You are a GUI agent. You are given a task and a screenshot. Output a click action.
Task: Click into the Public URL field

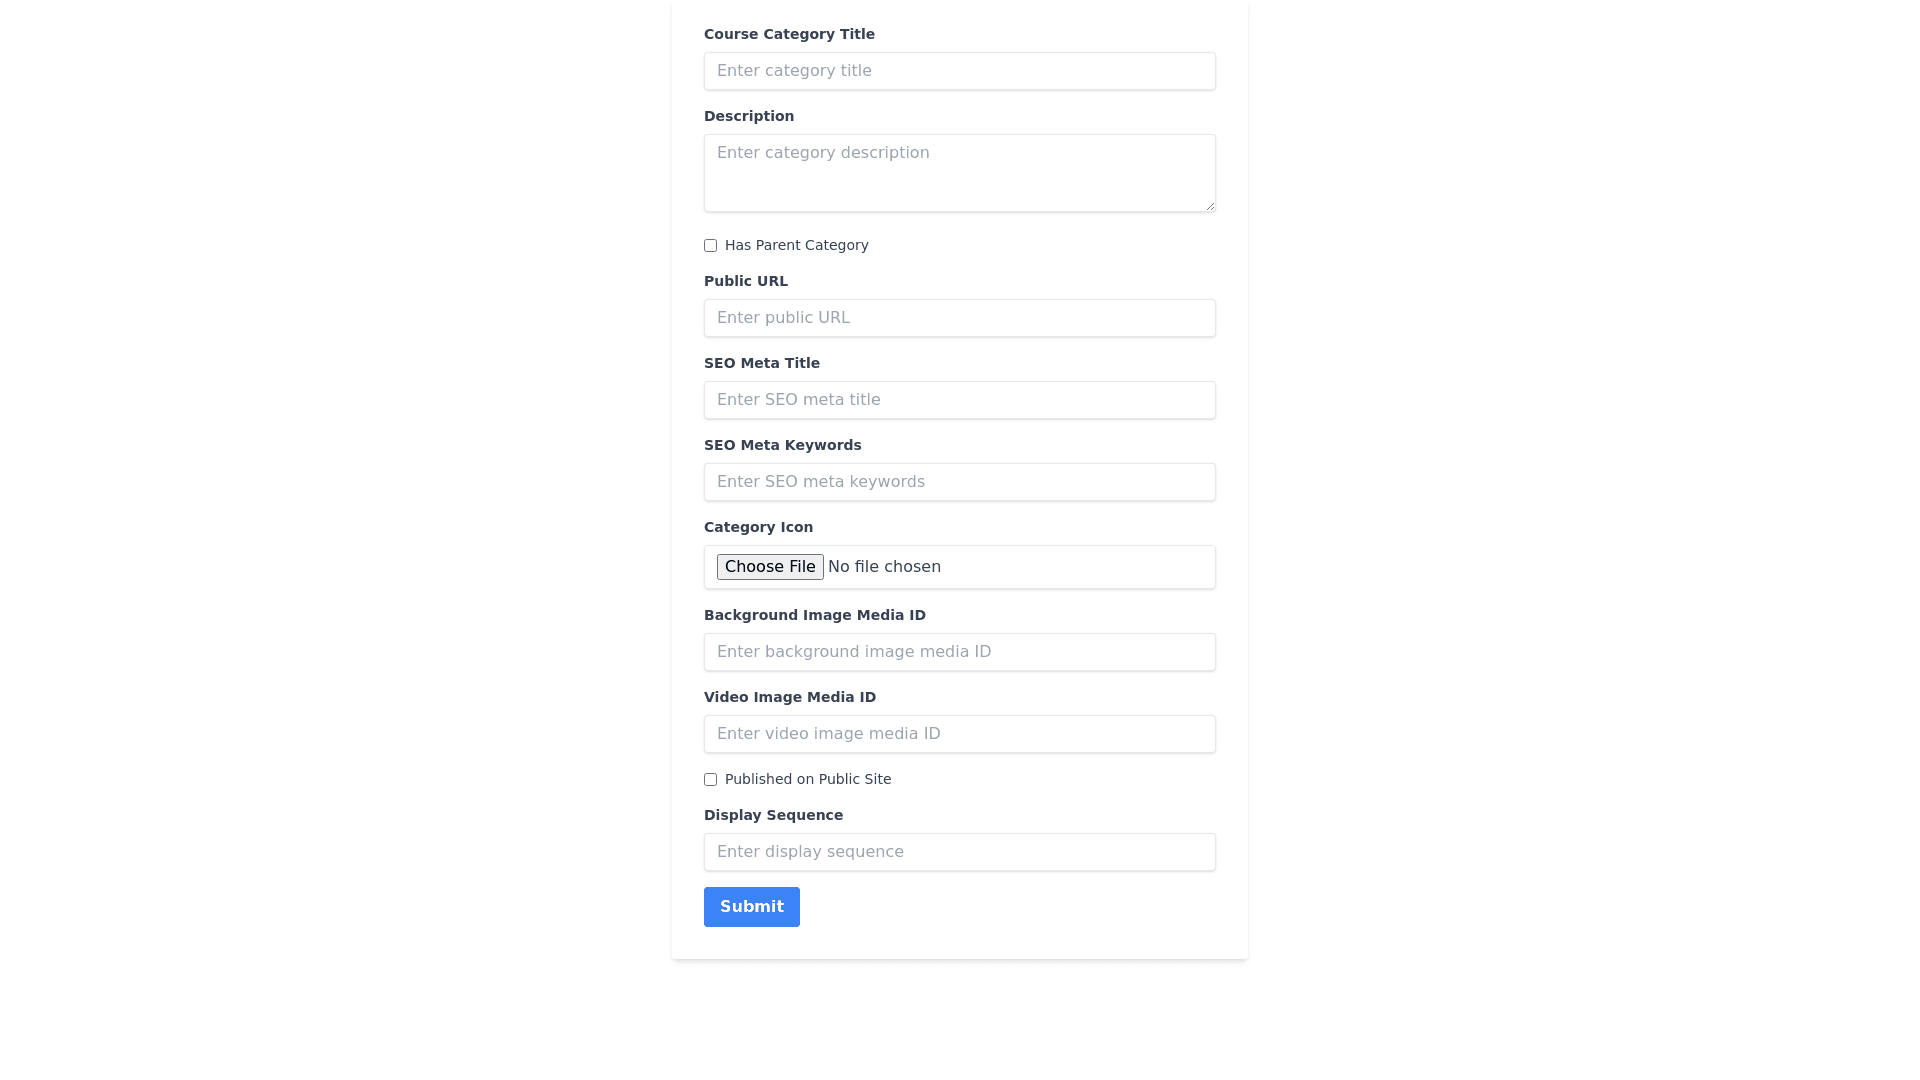(x=960, y=318)
